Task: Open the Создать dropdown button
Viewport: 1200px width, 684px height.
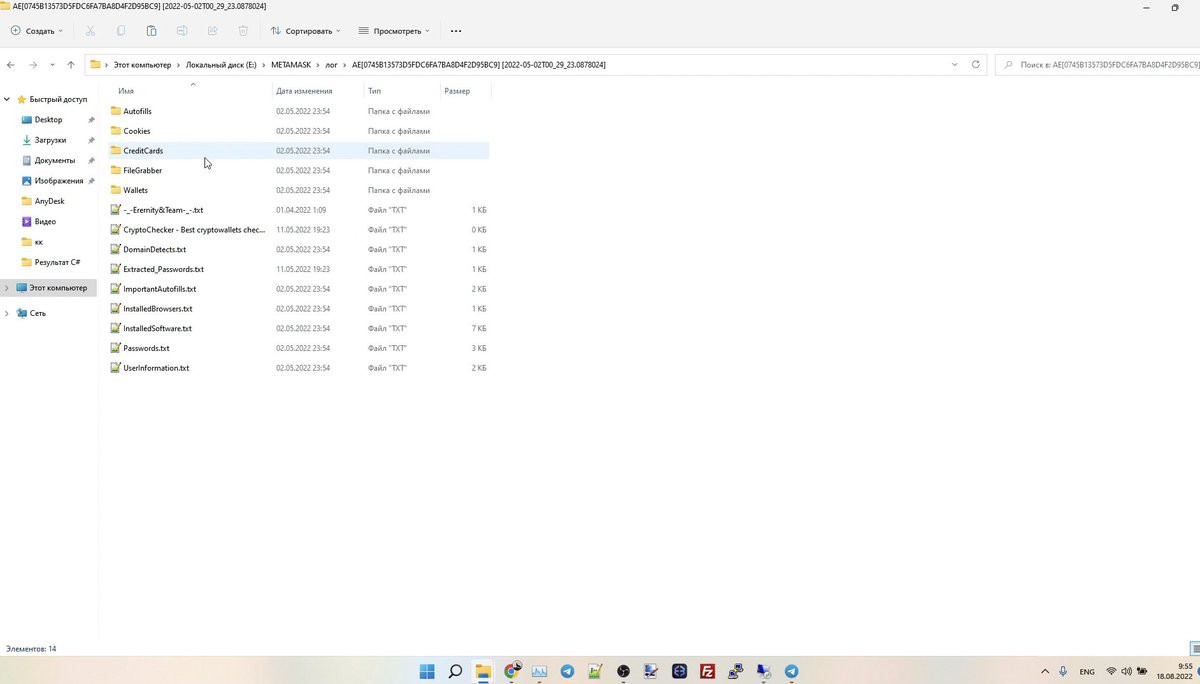Action: coord(37,31)
